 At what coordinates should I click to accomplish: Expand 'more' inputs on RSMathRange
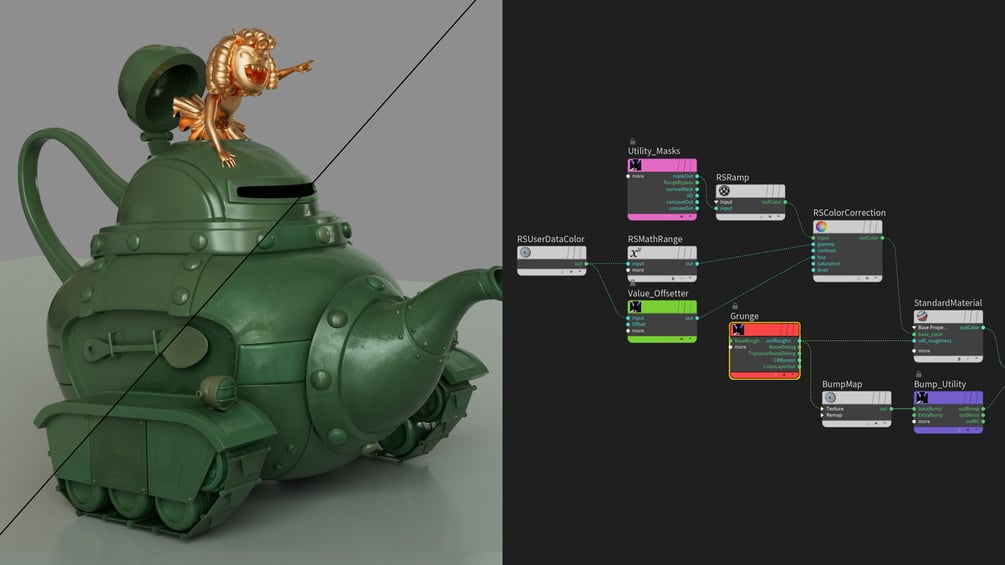tap(629, 270)
